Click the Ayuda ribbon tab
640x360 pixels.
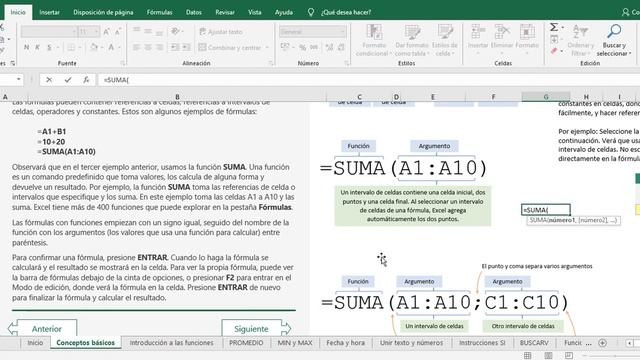click(x=284, y=12)
